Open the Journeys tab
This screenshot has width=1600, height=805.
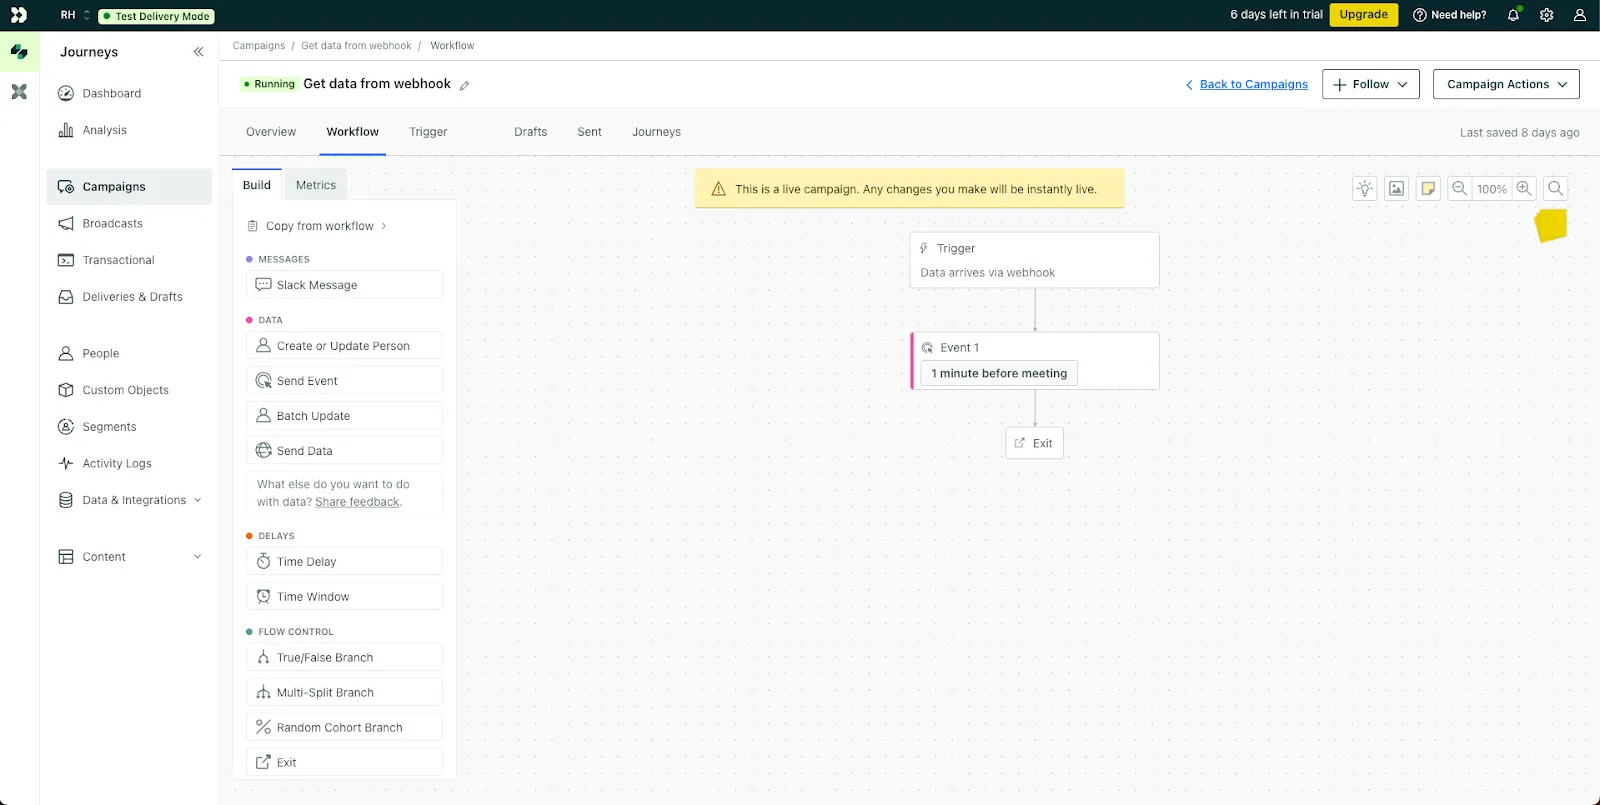[x=656, y=132]
